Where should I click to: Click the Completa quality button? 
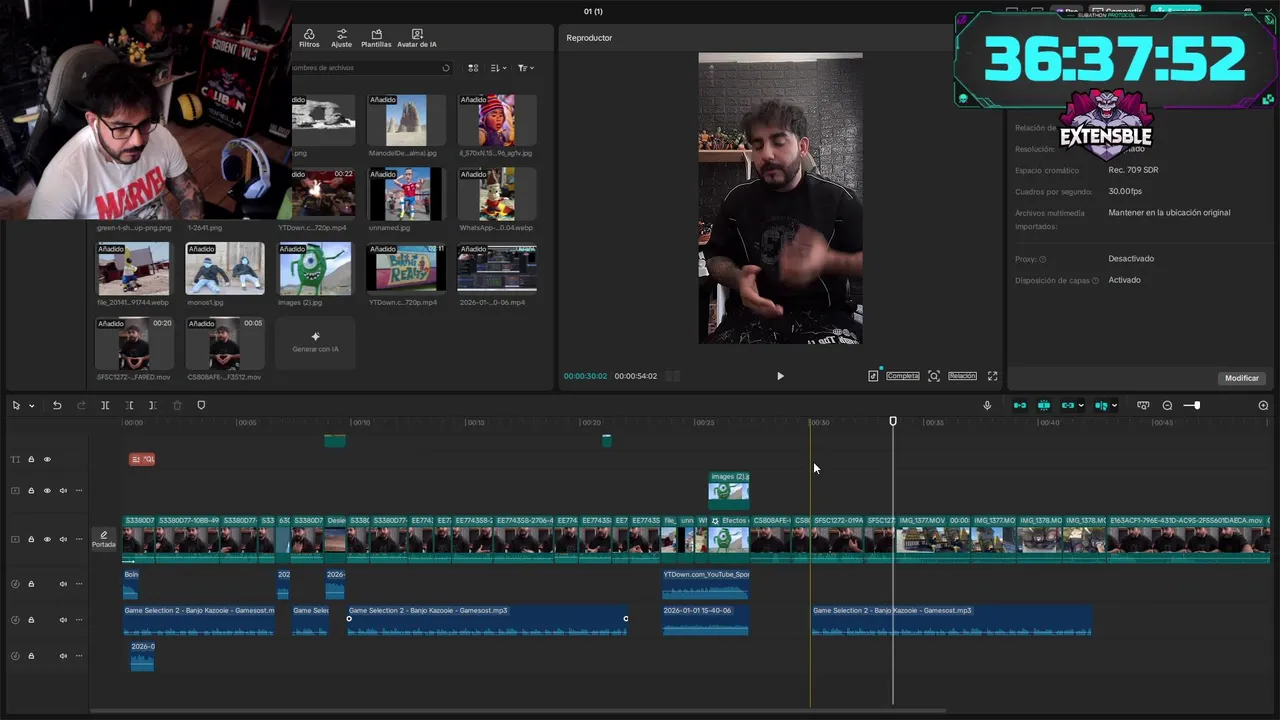pyautogui.click(x=903, y=376)
